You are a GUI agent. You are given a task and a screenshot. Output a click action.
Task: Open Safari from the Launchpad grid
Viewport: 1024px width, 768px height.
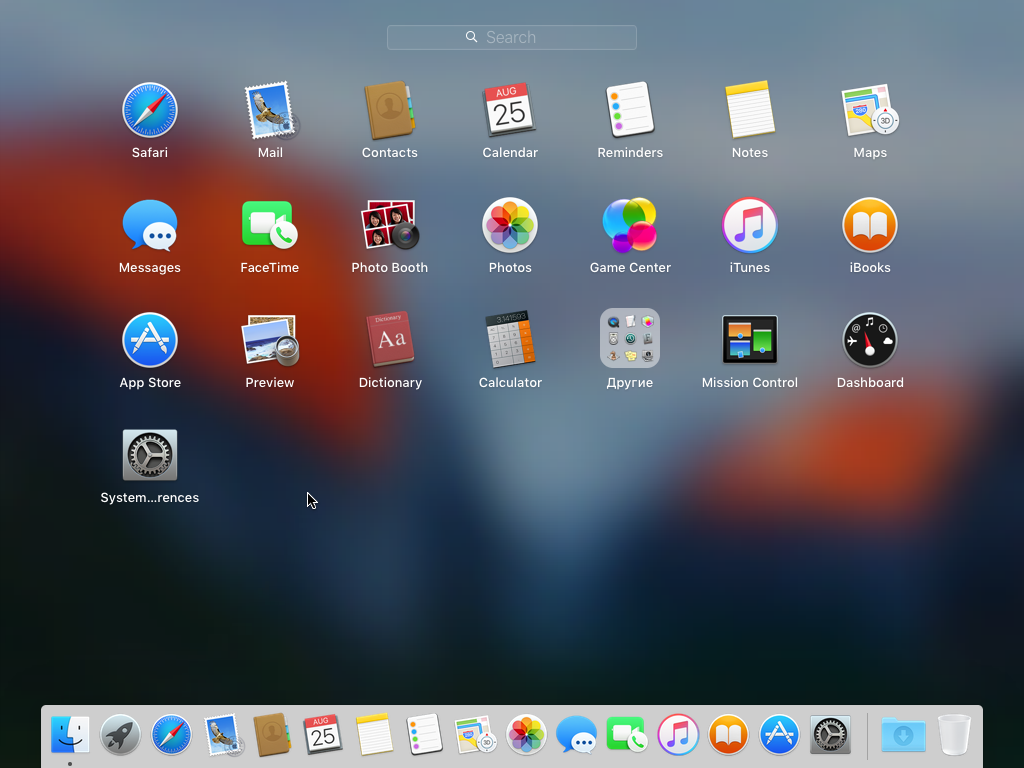tap(150, 110)
